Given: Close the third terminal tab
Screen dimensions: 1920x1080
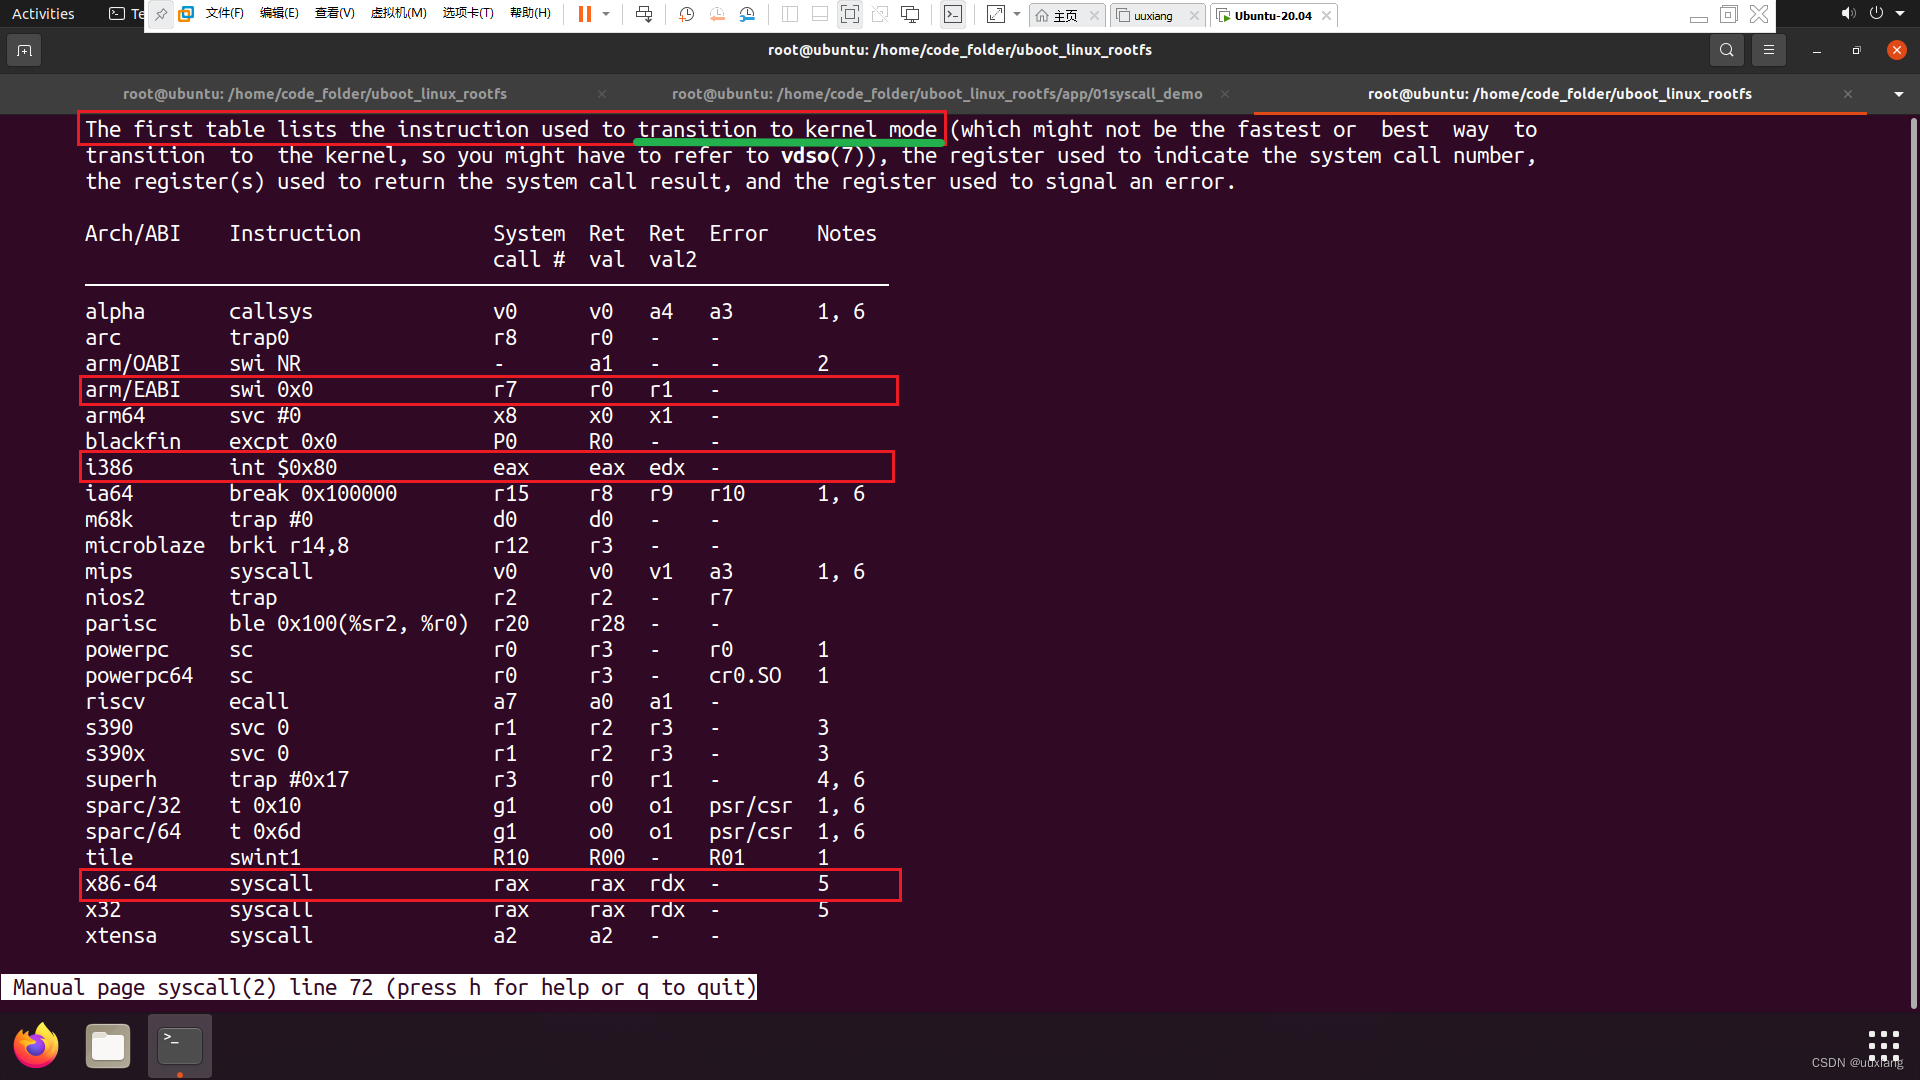Looking at the screenshot, I should click(1848, 94).
